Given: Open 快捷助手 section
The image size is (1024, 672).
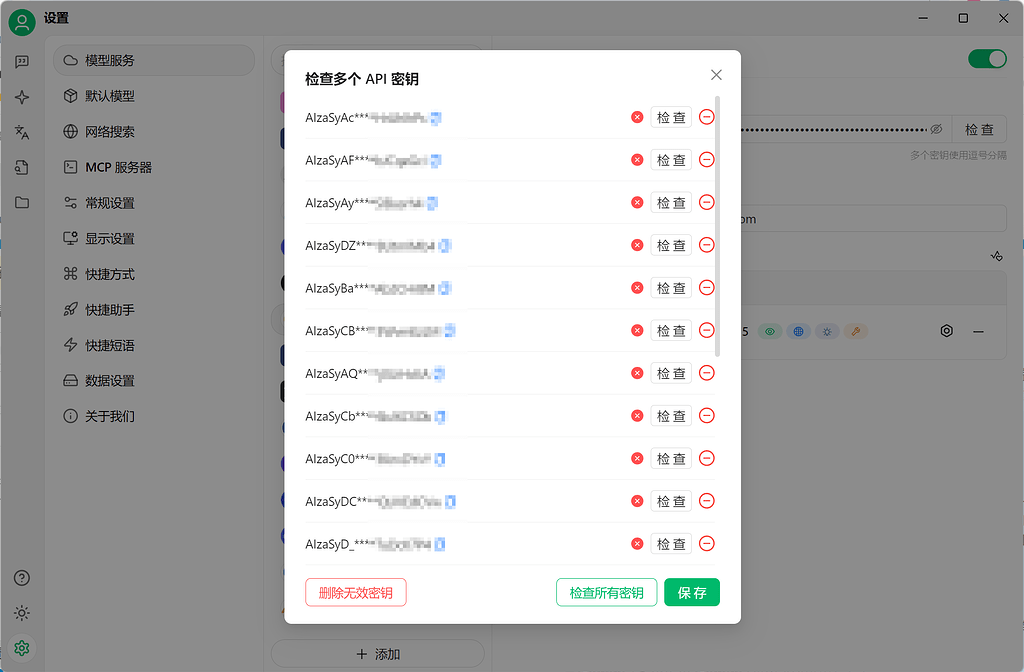Looking at the screenshot, I should [154, 310].
